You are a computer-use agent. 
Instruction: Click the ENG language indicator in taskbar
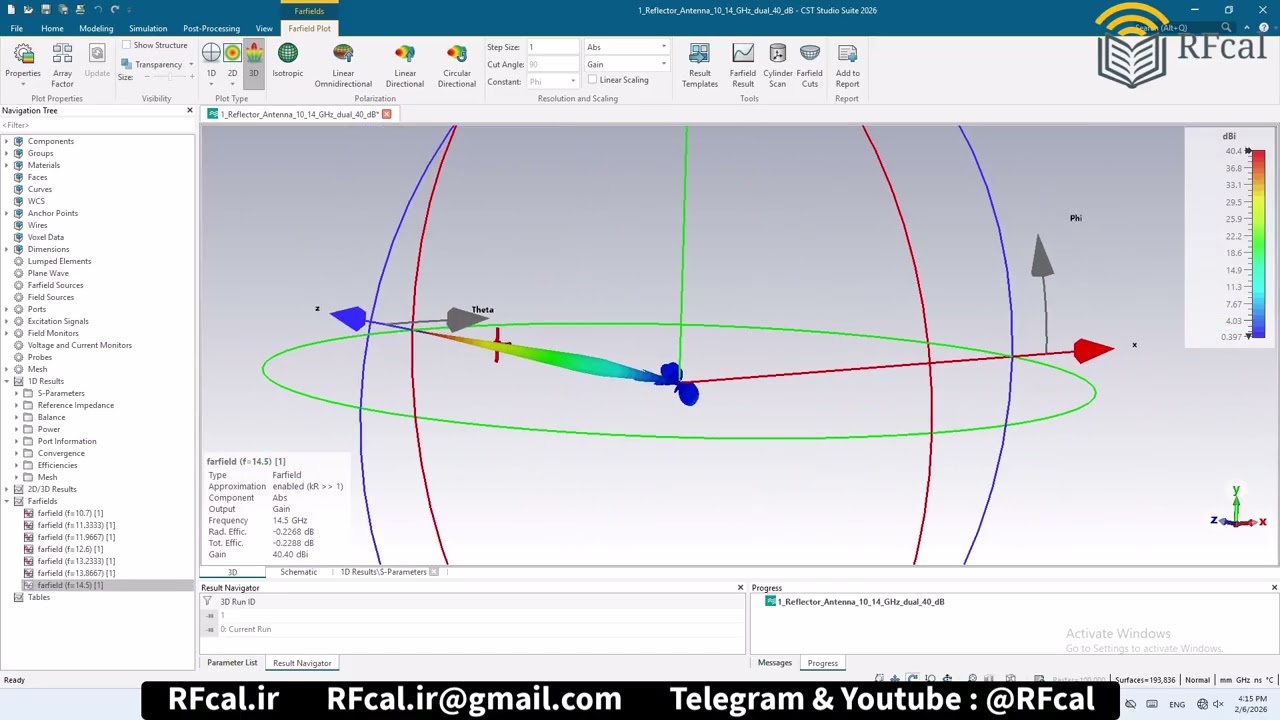point(1177,704)
